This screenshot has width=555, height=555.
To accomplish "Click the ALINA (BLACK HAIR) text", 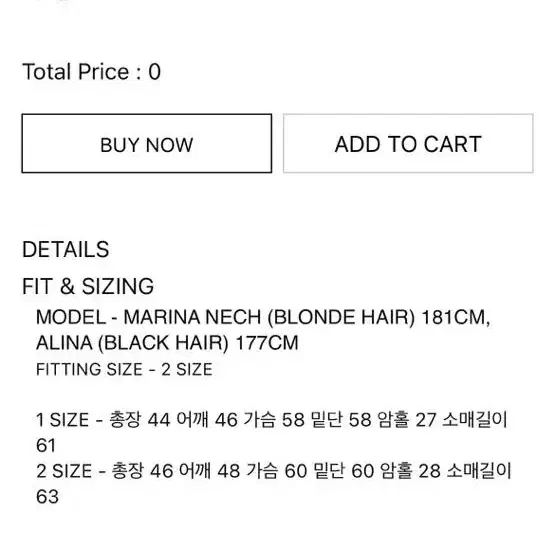I will tap(132, 343).
